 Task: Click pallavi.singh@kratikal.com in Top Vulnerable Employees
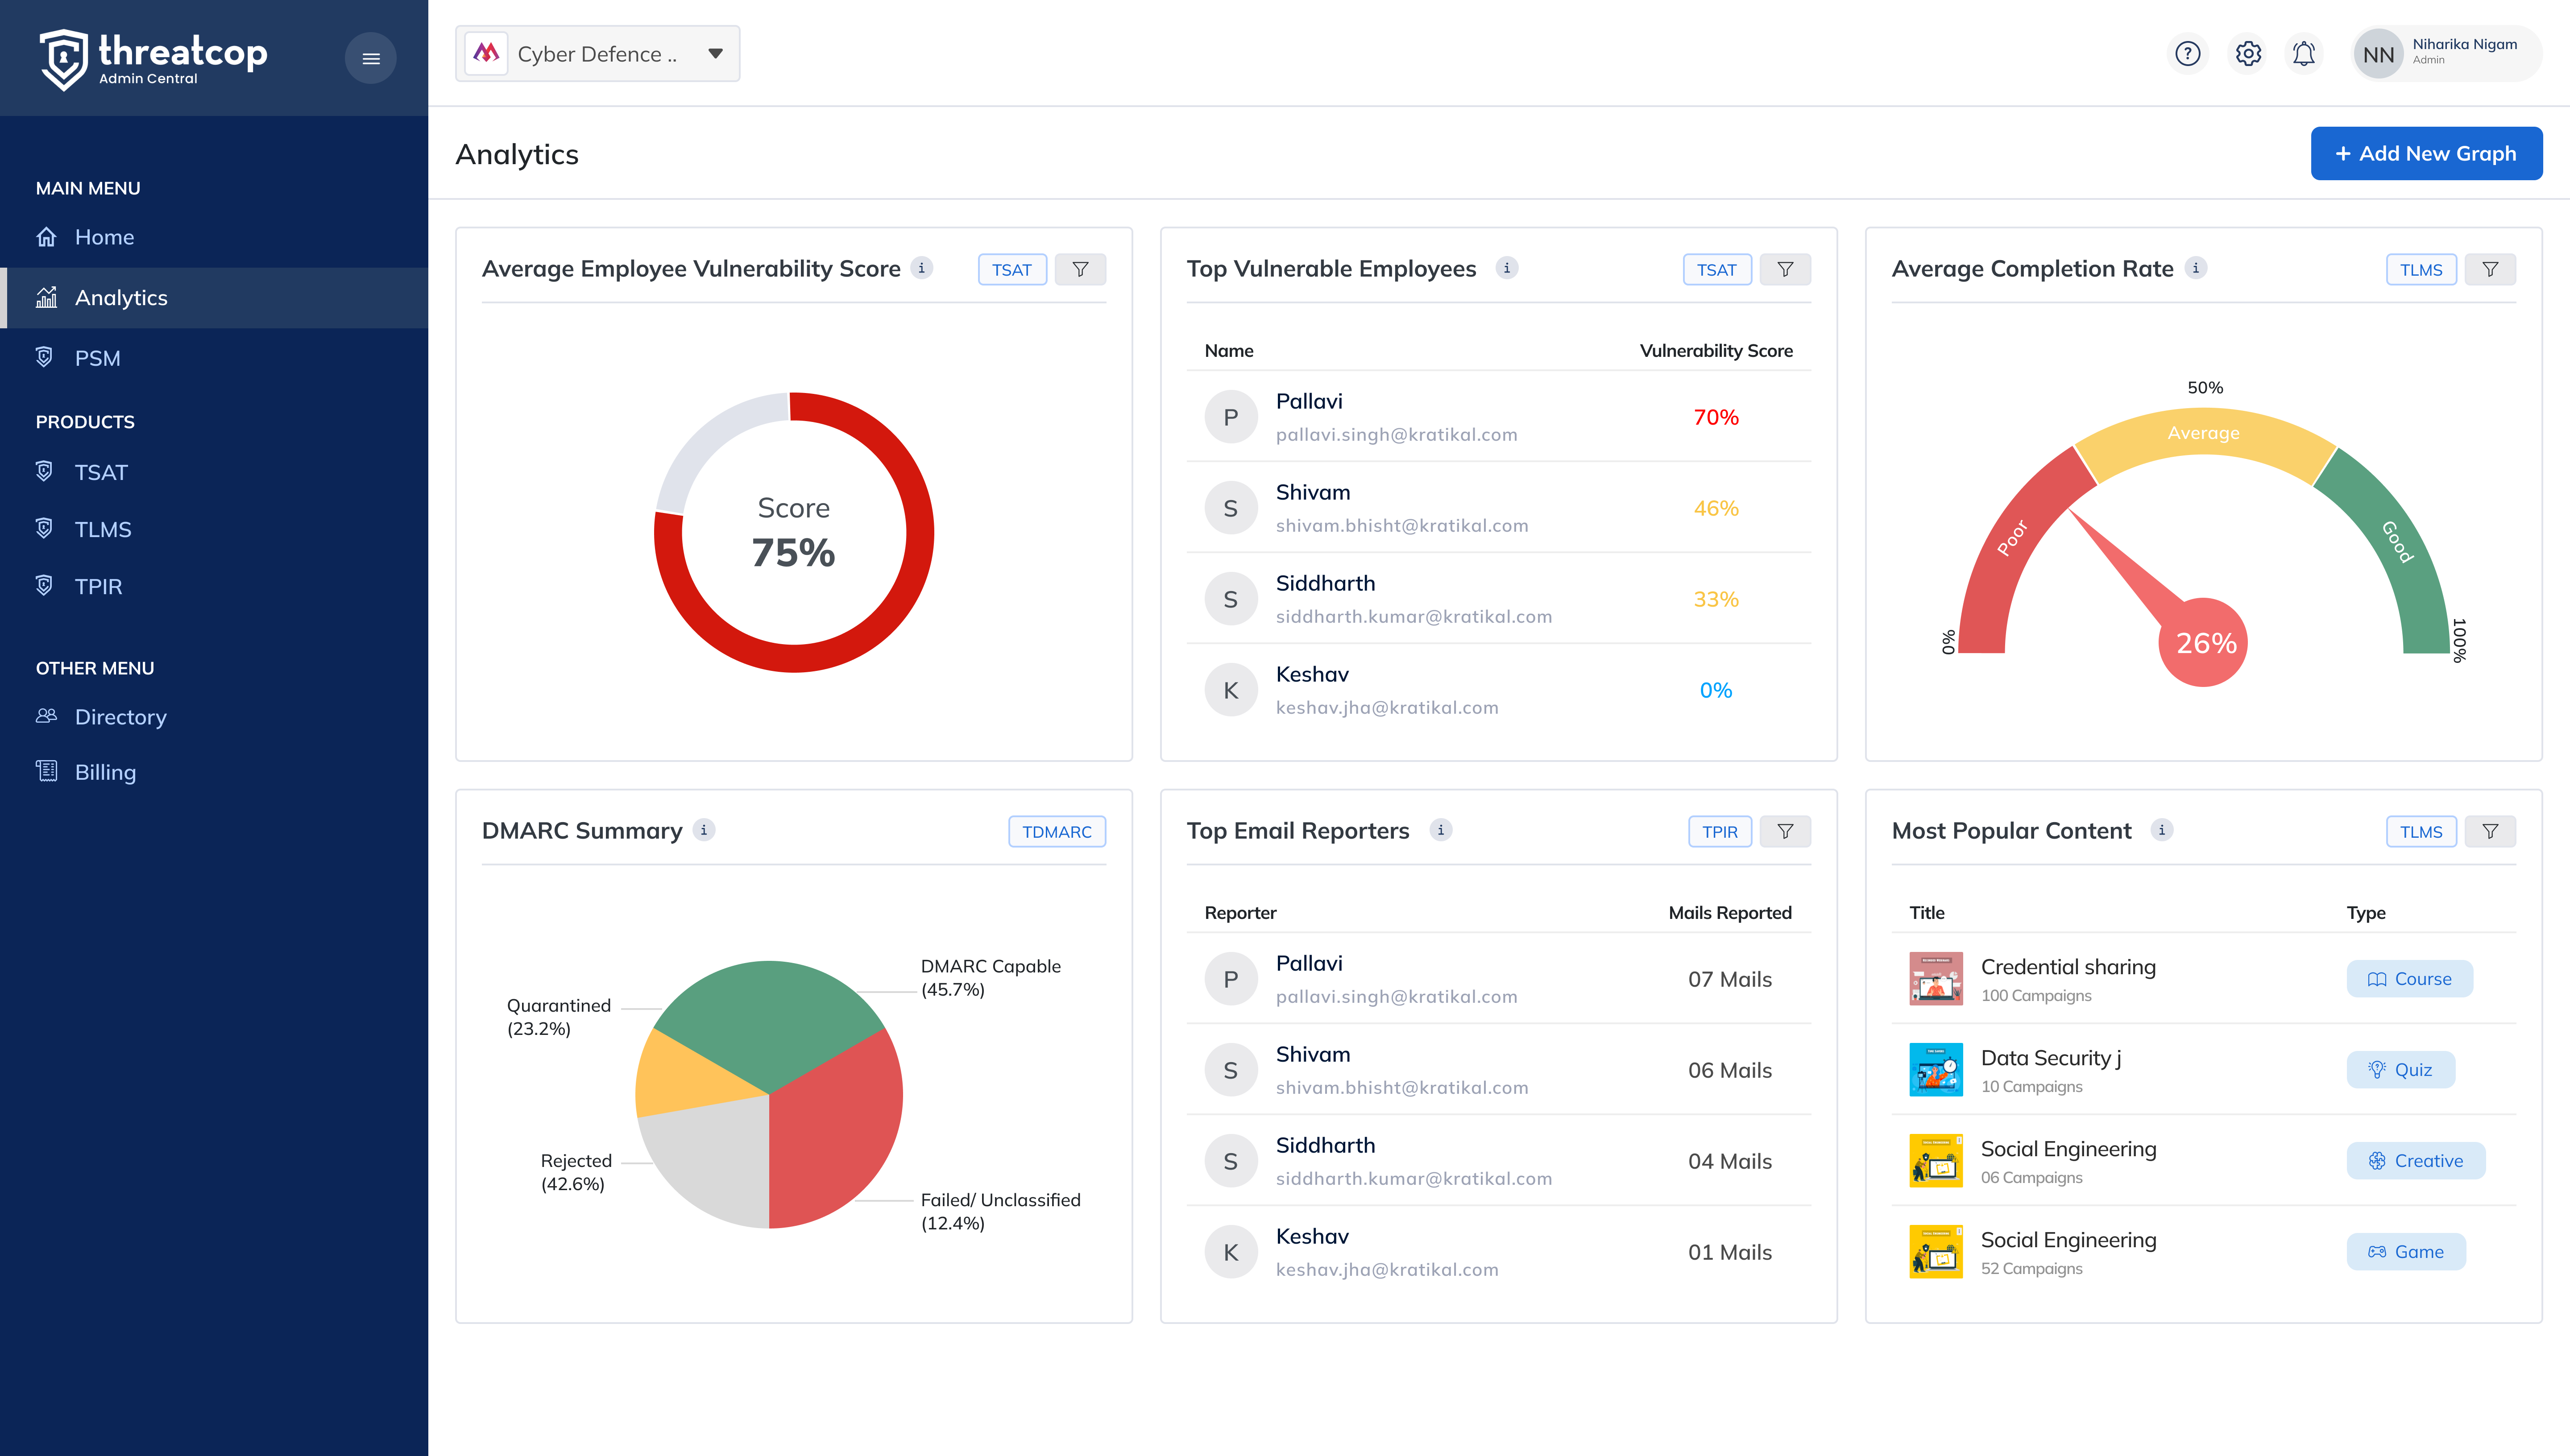coord(1396,435)
